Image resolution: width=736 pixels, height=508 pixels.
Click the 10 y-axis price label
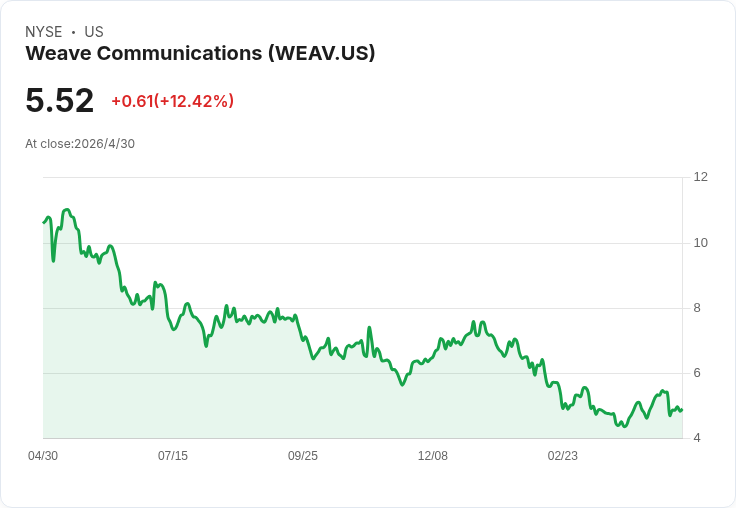coord(701,243)
